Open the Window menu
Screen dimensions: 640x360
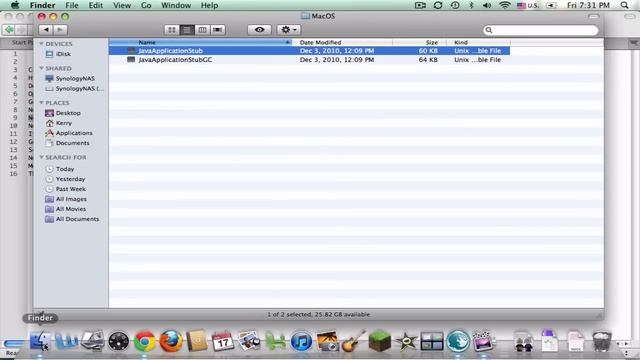pos(176,5)
